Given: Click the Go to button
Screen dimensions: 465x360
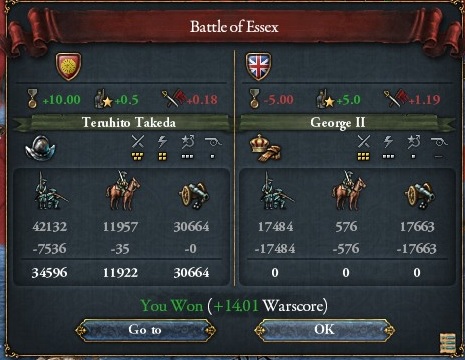Looking at the screenshot, I should [x=145, y=330].
